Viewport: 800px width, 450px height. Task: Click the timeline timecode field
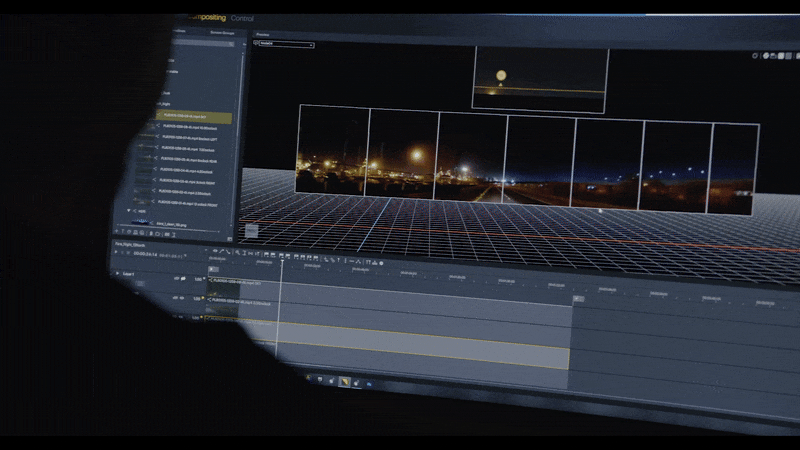[x=145, y=254]
